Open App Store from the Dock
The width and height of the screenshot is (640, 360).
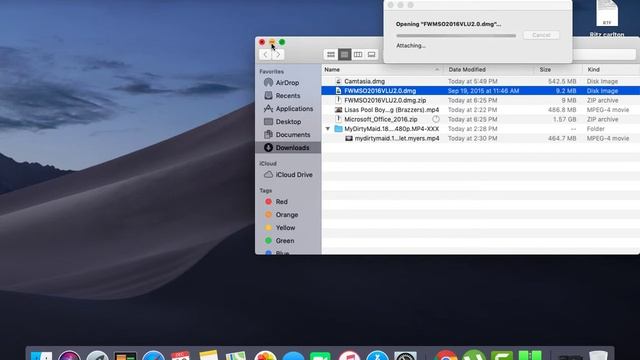[377, 356]
